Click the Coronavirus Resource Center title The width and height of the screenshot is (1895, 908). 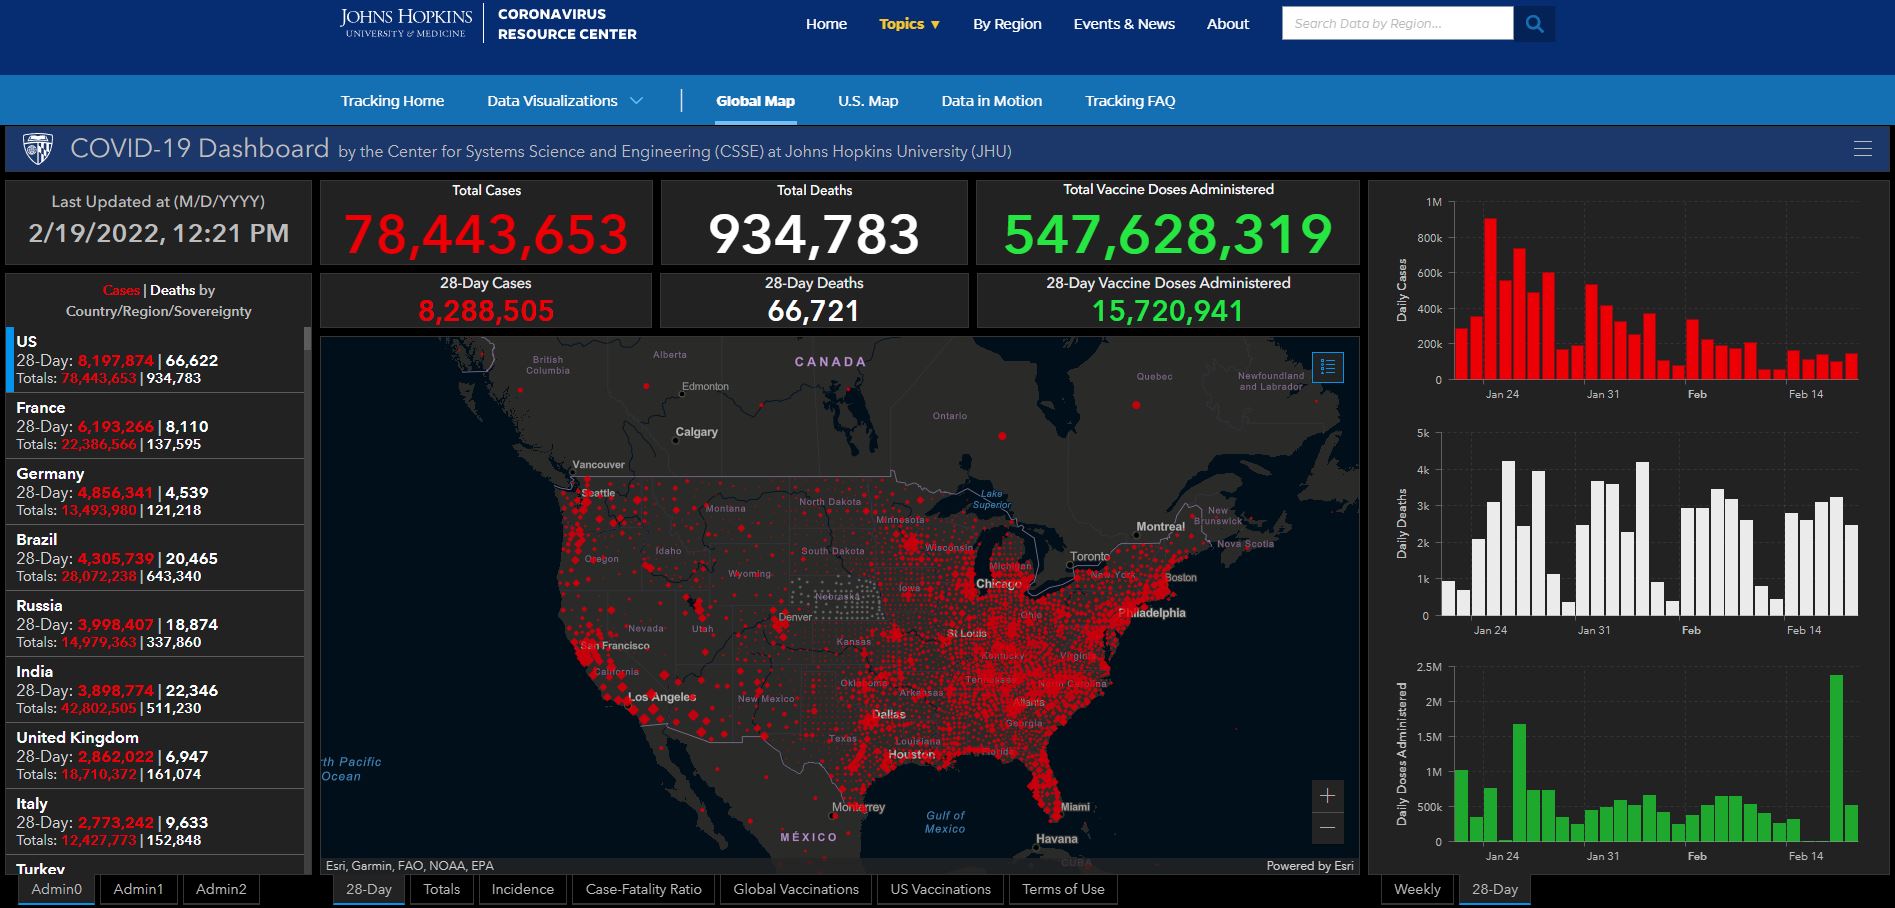coord(567,24)
